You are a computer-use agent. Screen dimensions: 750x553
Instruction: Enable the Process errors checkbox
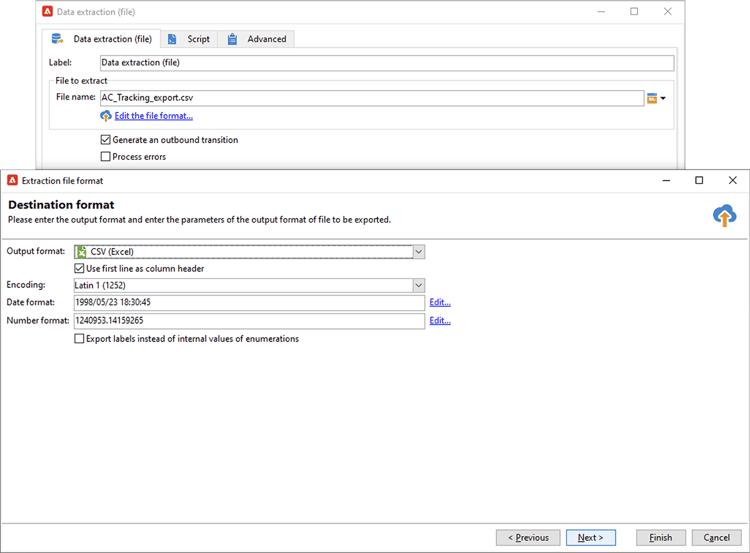click(105, 156)
